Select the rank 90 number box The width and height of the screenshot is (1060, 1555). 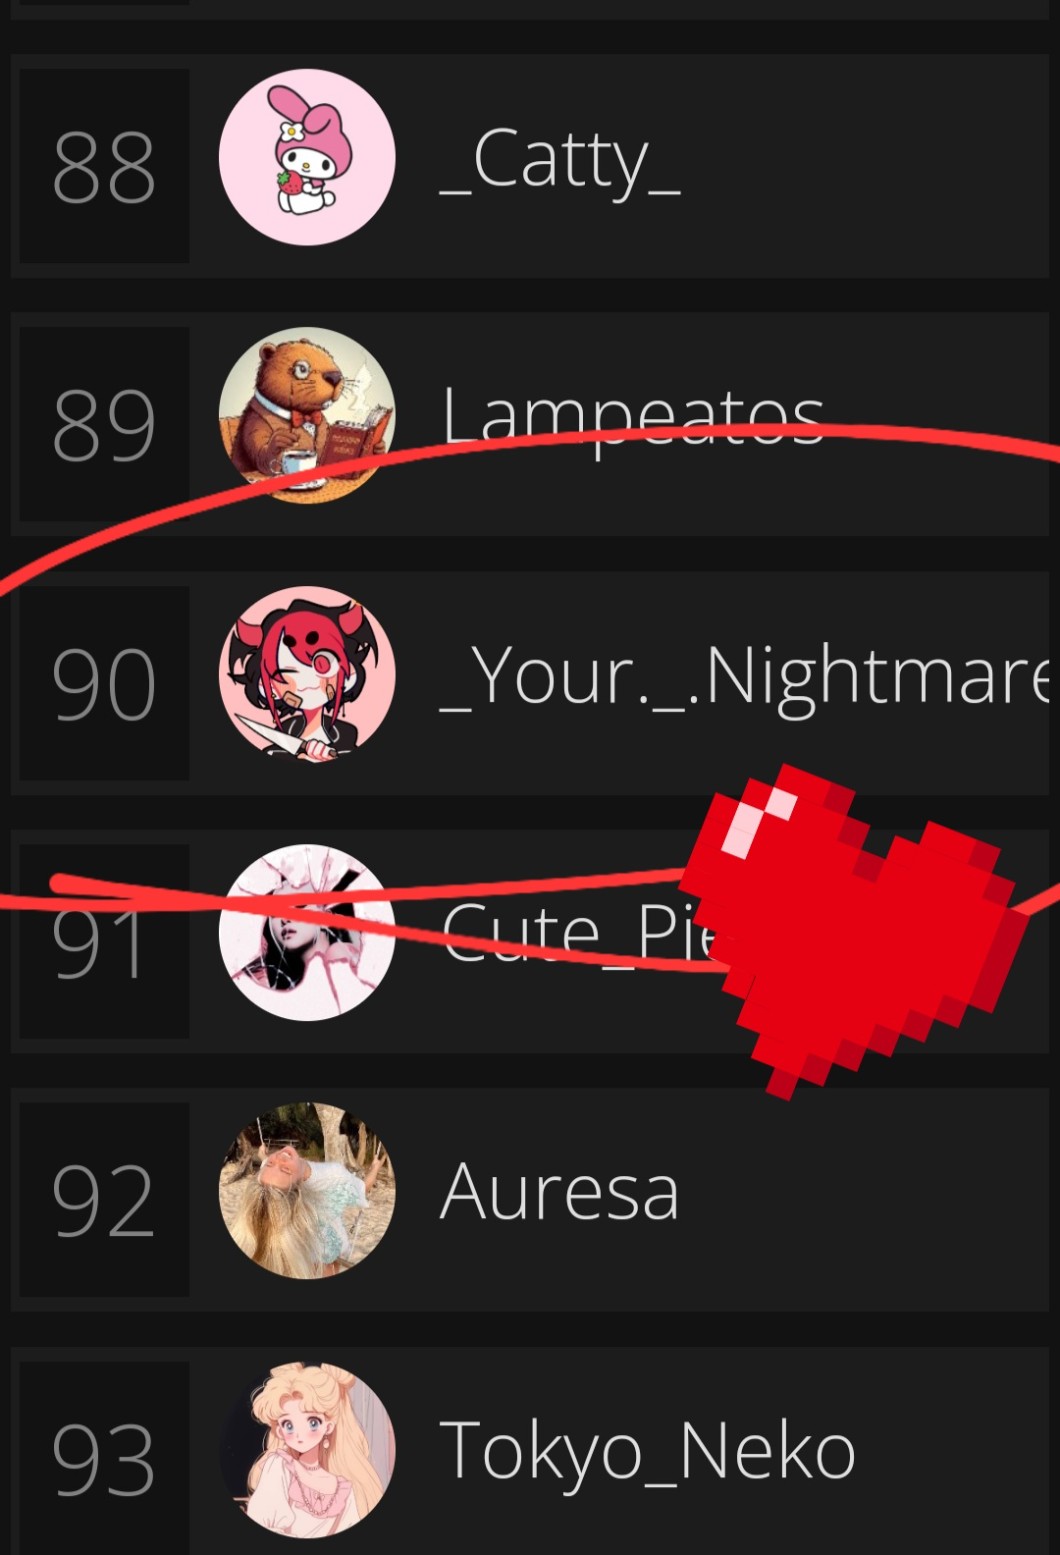coord(104,683)
